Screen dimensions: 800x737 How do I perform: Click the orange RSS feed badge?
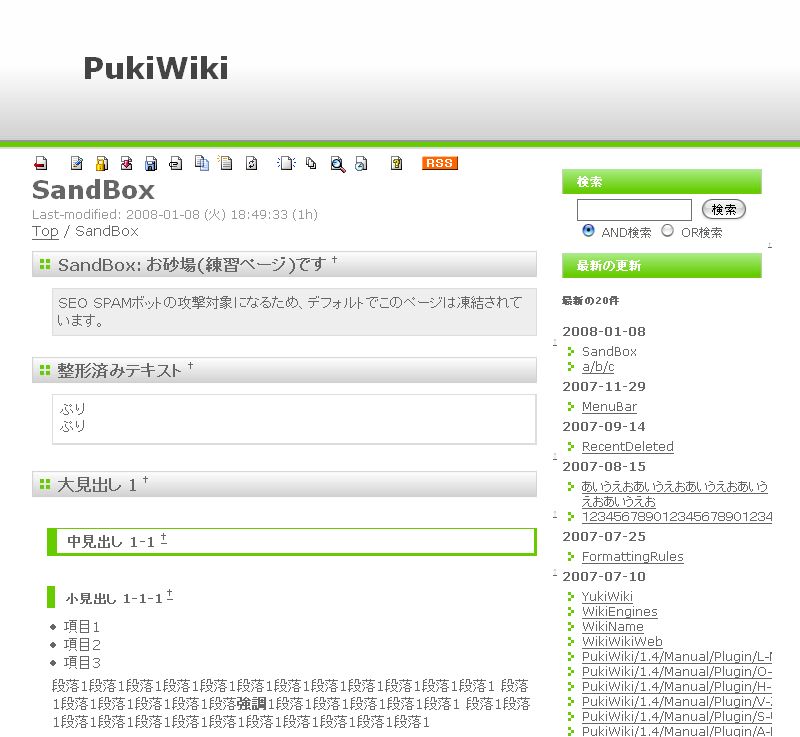coord(439,163)
